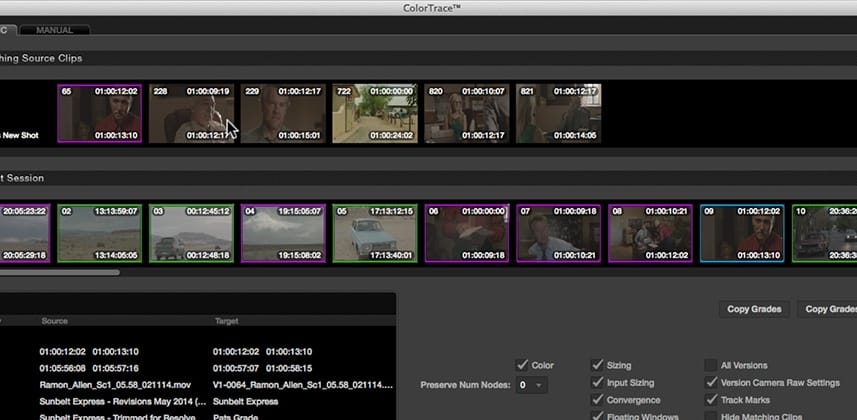The height and width of the screenshot is (420, 857).
Task: Select source clip thumbnail 229
Action: pyautogui.click(x=283, y=113)
